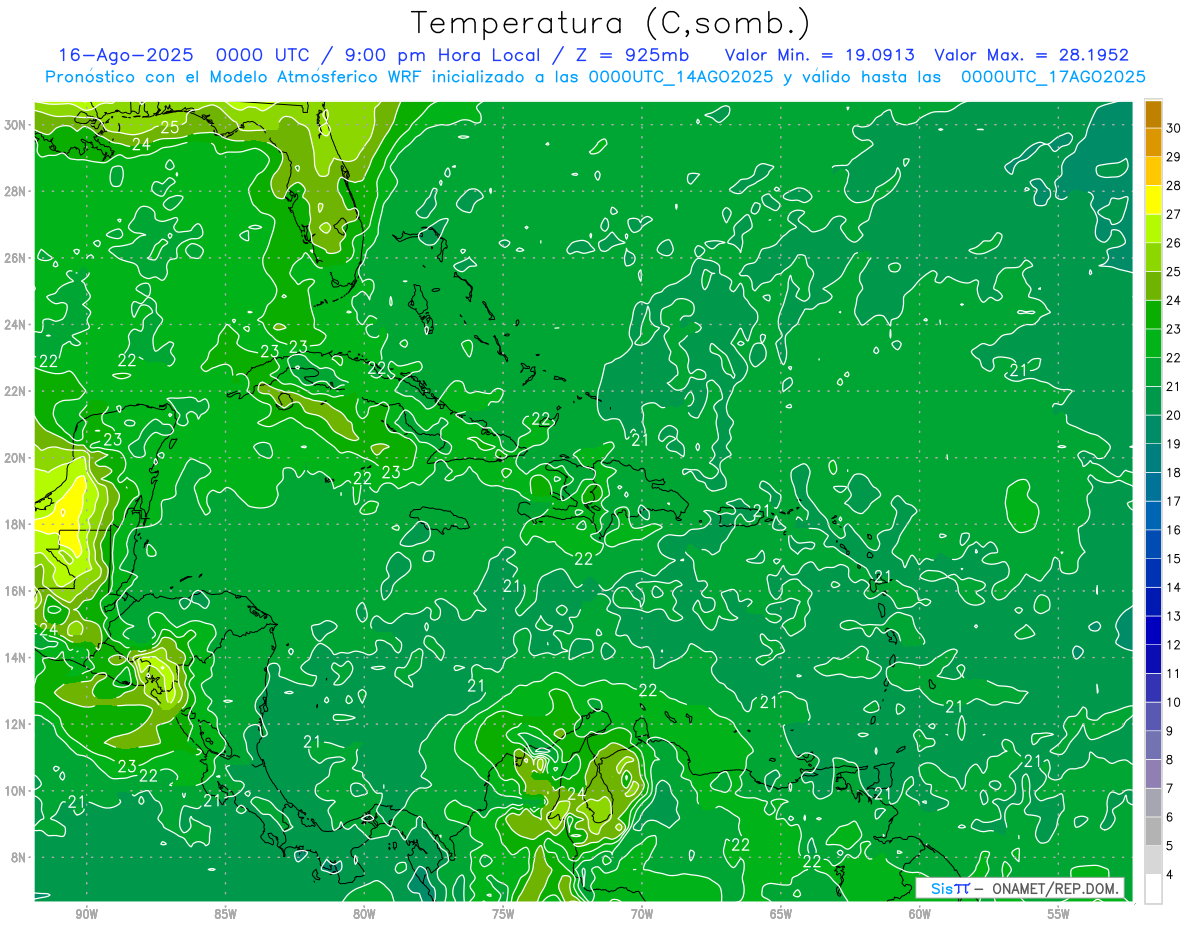Image resolution: width=1200 pixels, height=927 pixels.
Task: Click the legend scale value 30
Action: [1175, 128]
